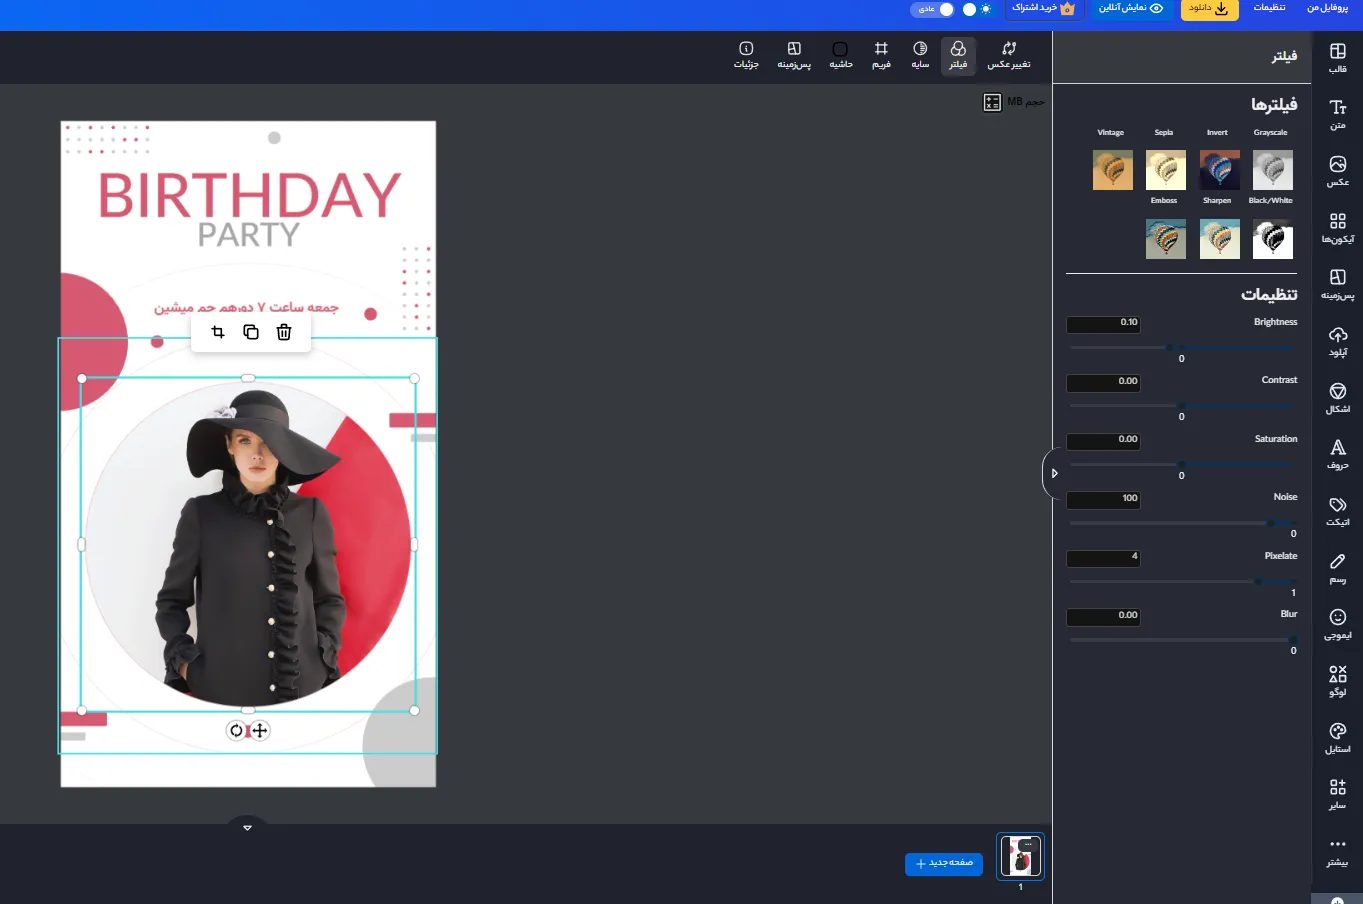1363x904 pixels.
Task: Open the اشکال shapes panel
Action: pyautogui.click(x=1337, y=398)
